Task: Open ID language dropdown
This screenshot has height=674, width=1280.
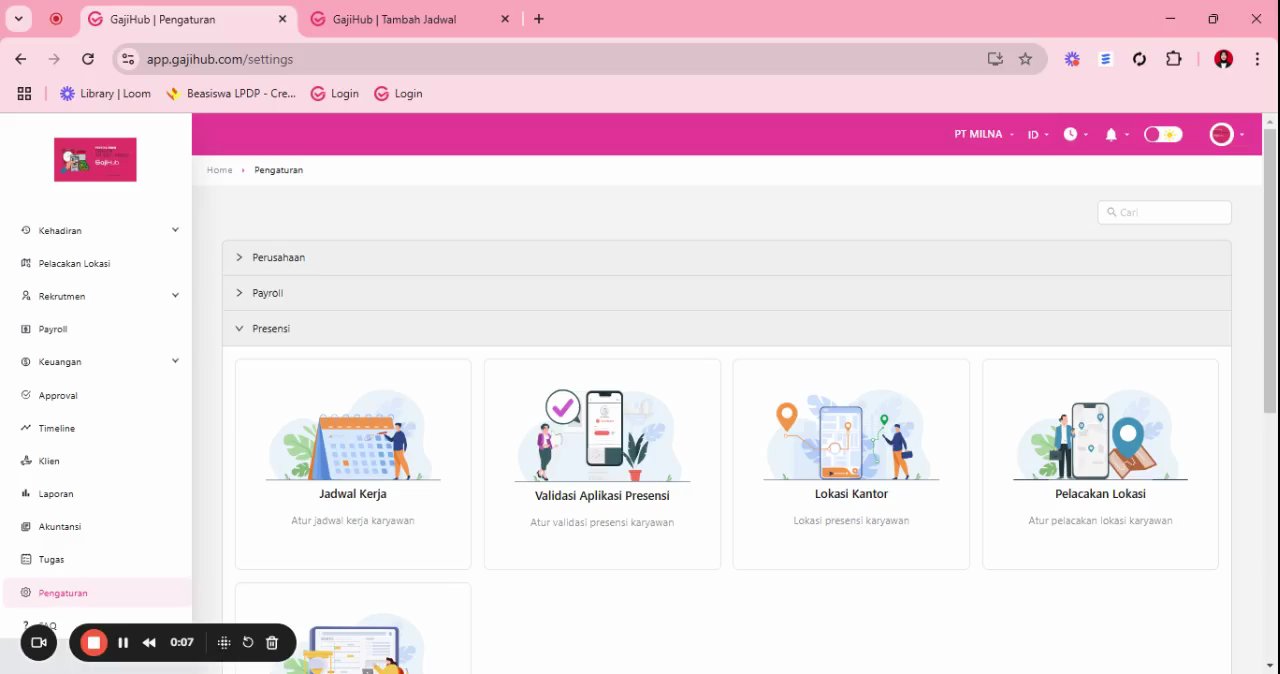Action: click(x=1038, y=134)
